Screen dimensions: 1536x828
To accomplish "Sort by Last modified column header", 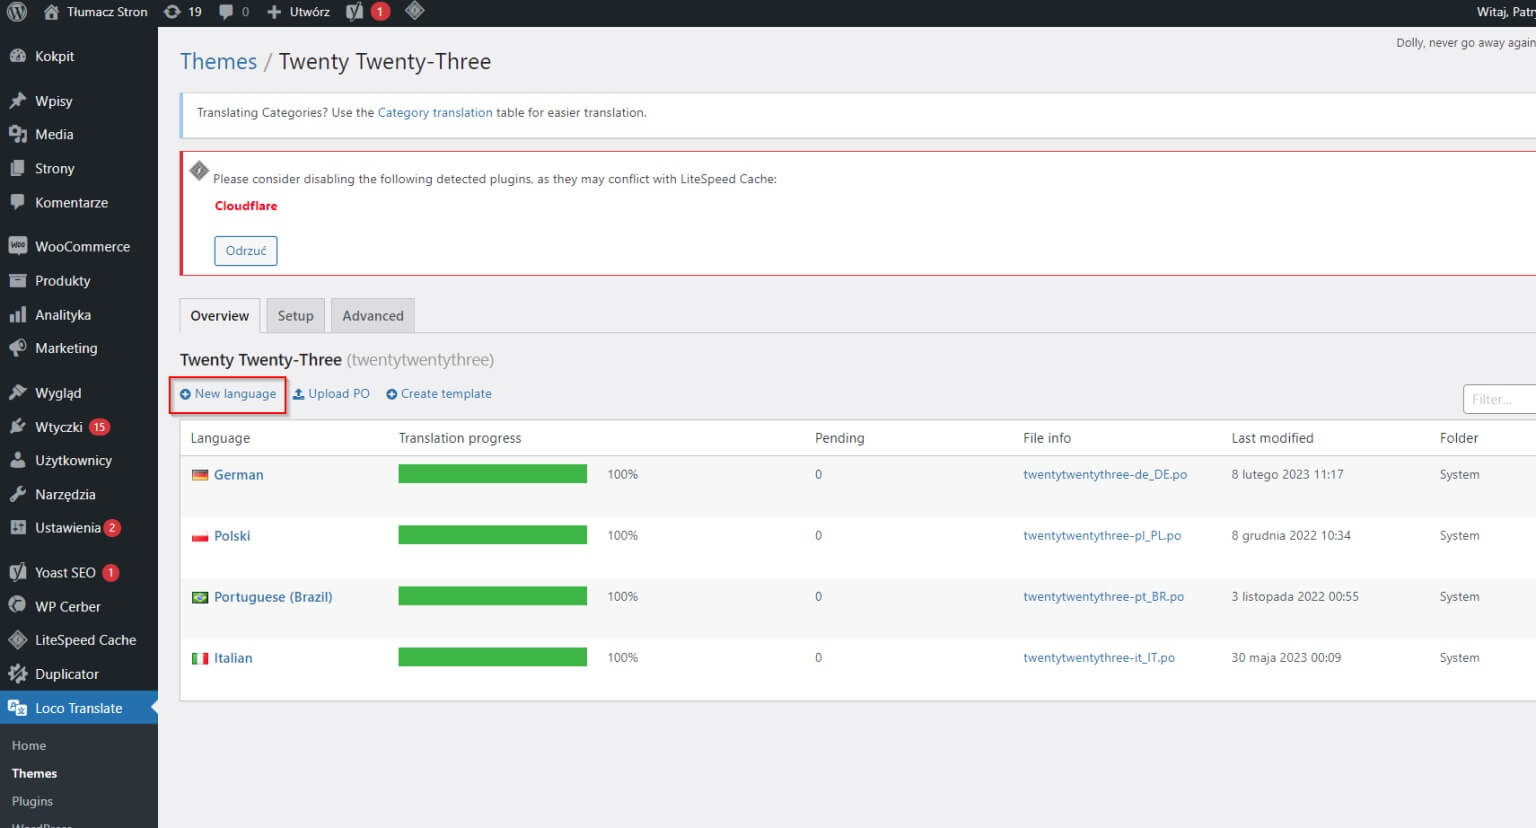I will [x=1272, y=438].
